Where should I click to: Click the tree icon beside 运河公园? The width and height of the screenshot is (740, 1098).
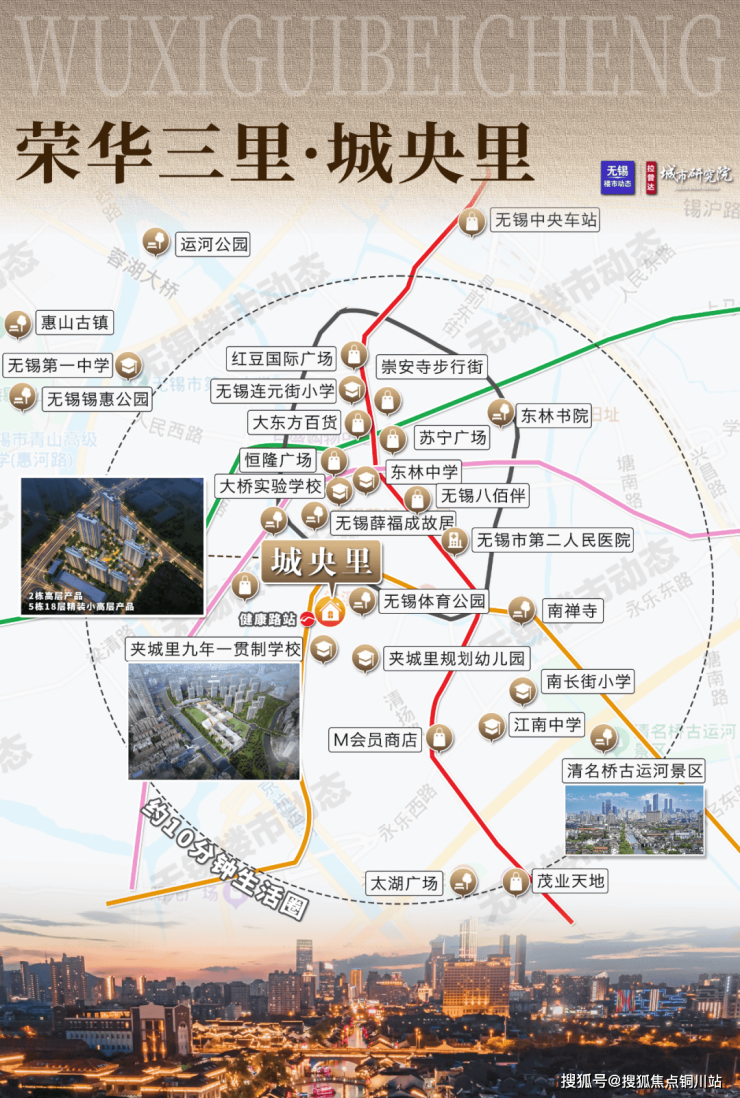pos(155,242)
